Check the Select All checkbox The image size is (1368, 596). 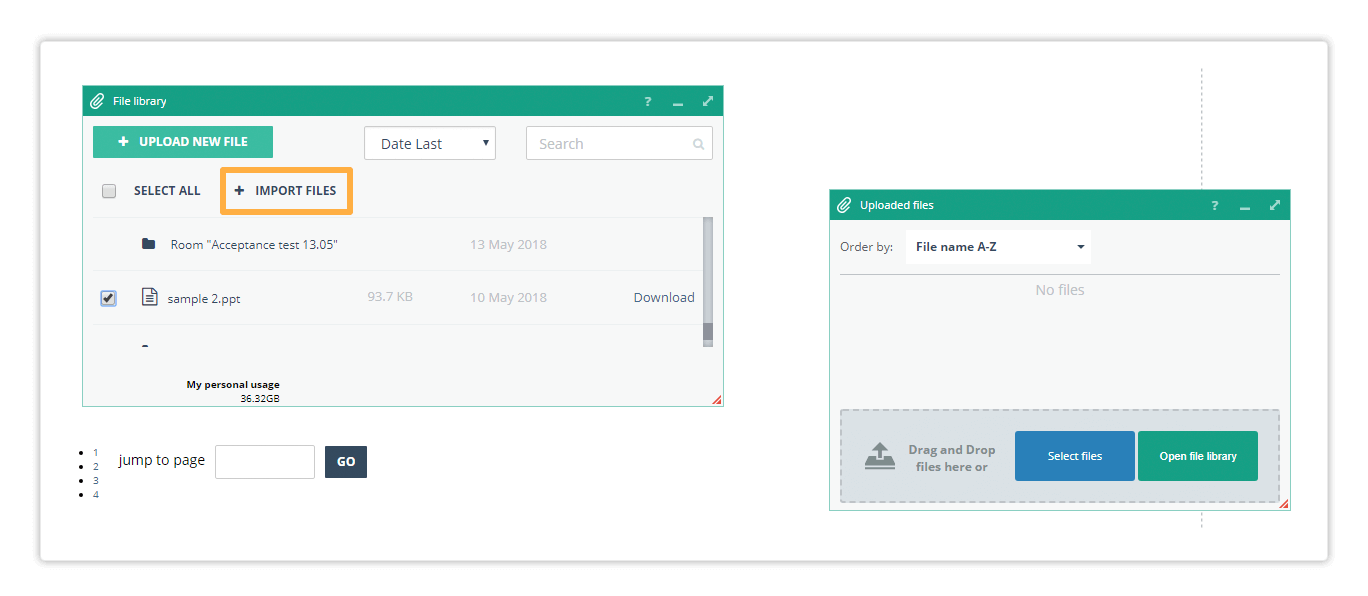(109, 191)
